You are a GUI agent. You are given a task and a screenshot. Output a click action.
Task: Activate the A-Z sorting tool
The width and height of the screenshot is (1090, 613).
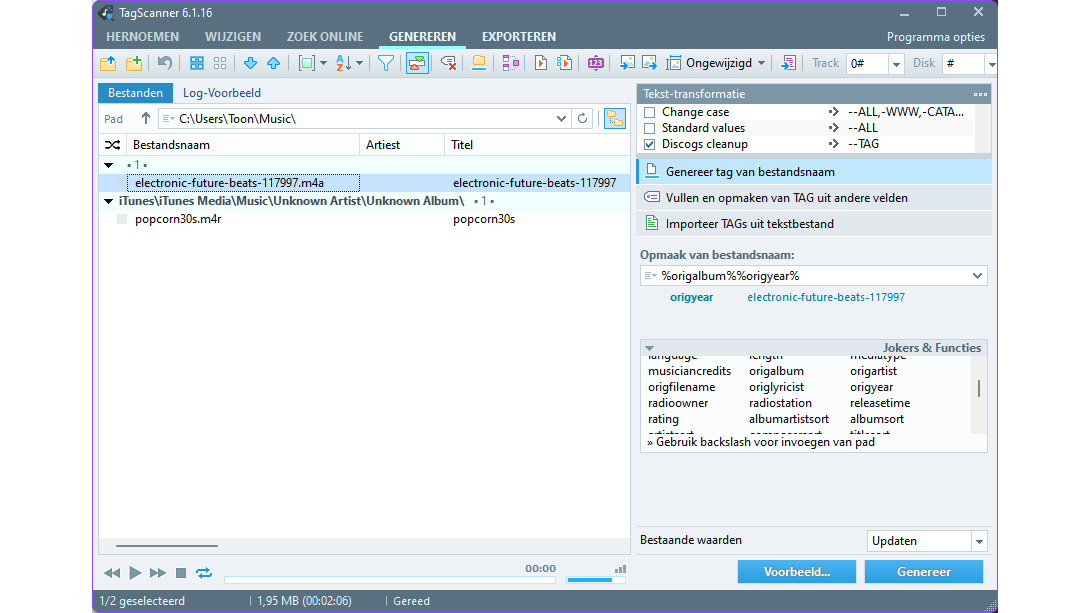tap(345, 62)
